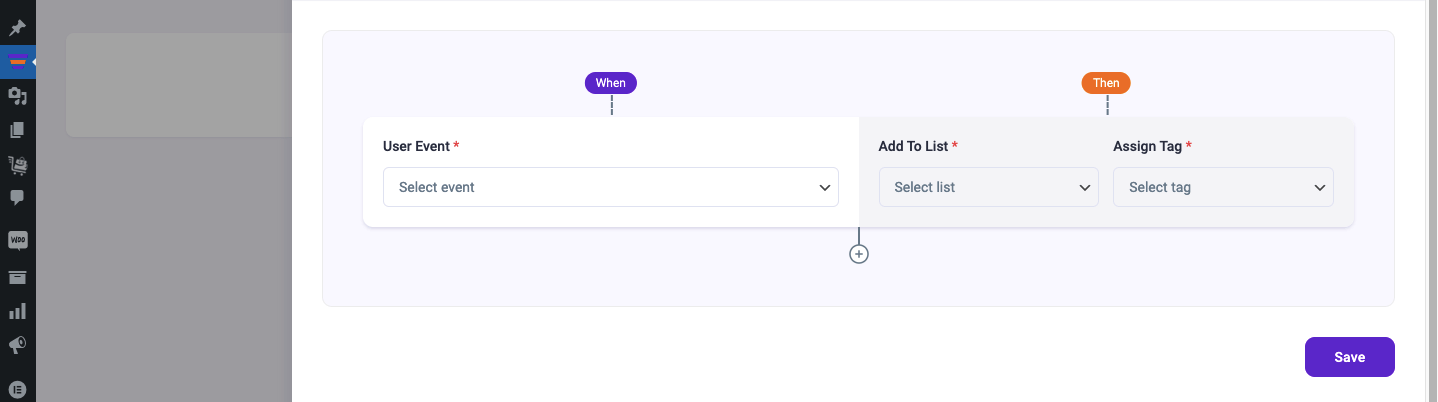Open Comments via the speech bubble icon

(x=17, y=198)
